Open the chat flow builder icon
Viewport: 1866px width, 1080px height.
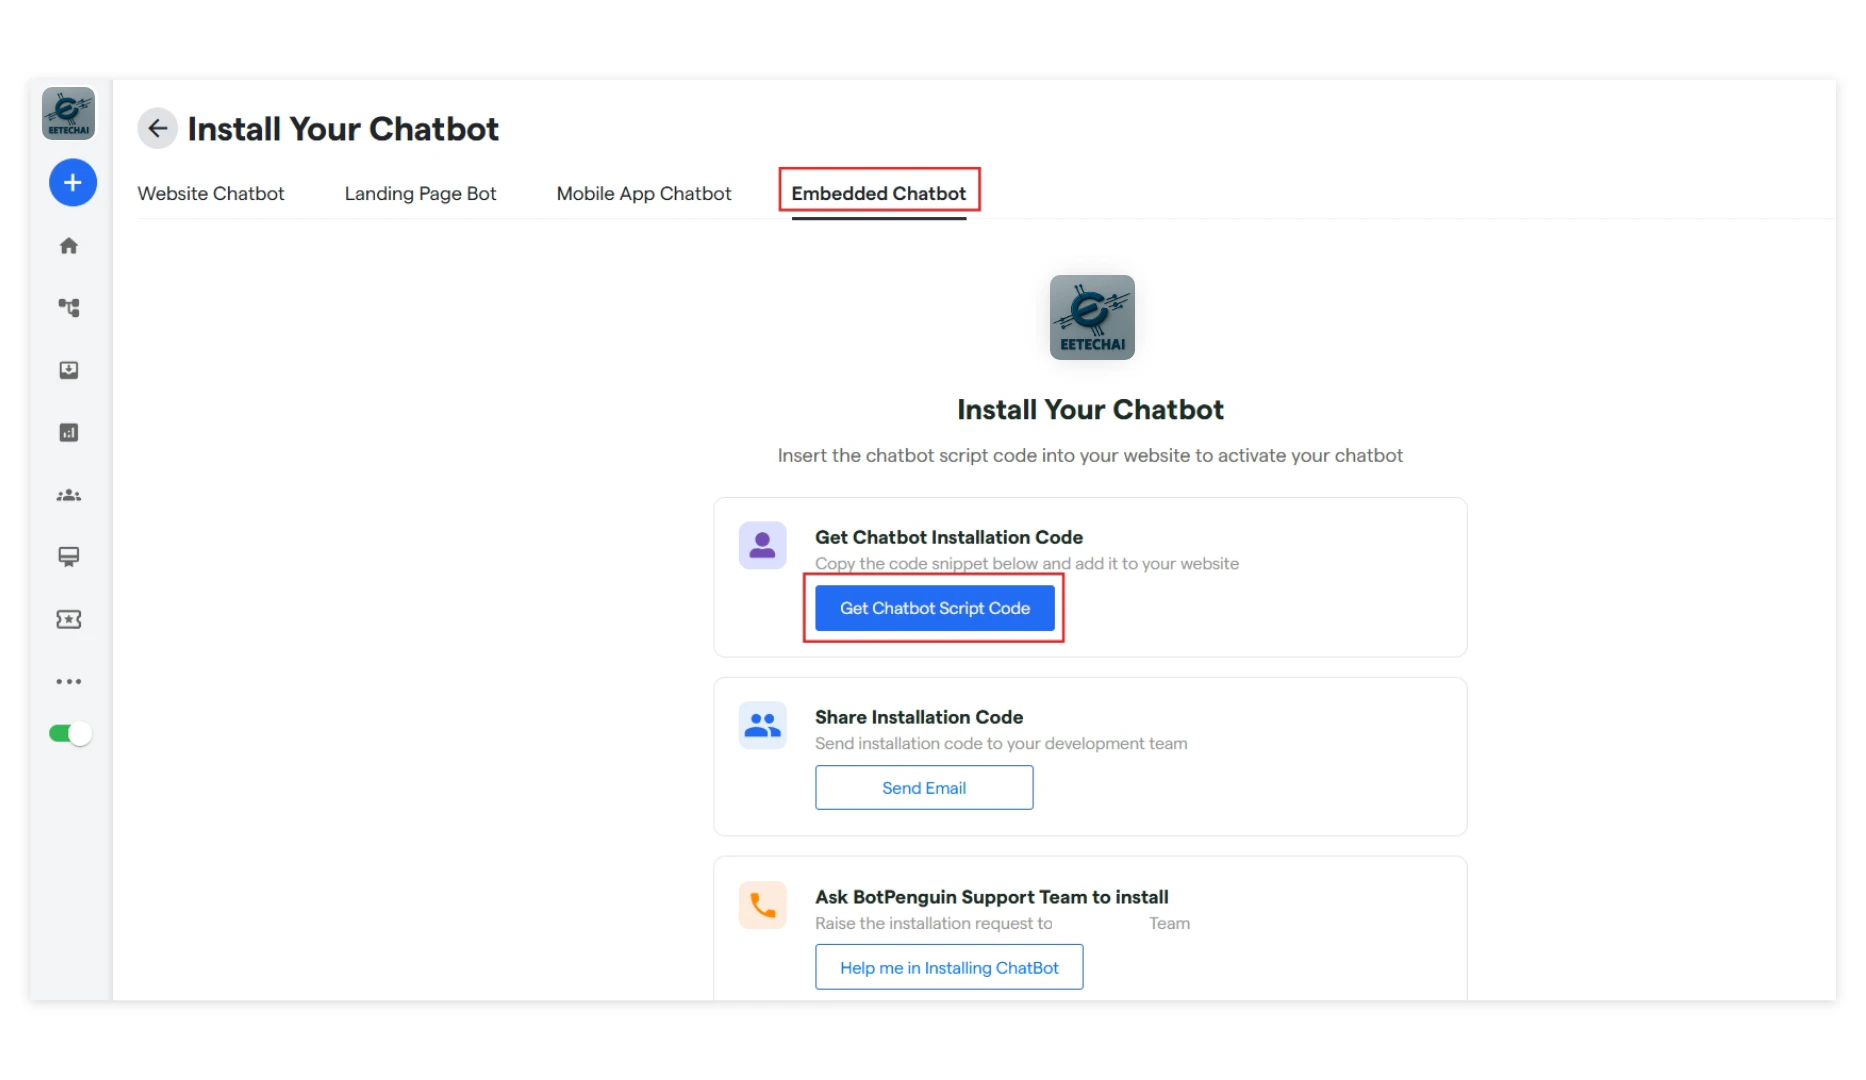[69, 308]
